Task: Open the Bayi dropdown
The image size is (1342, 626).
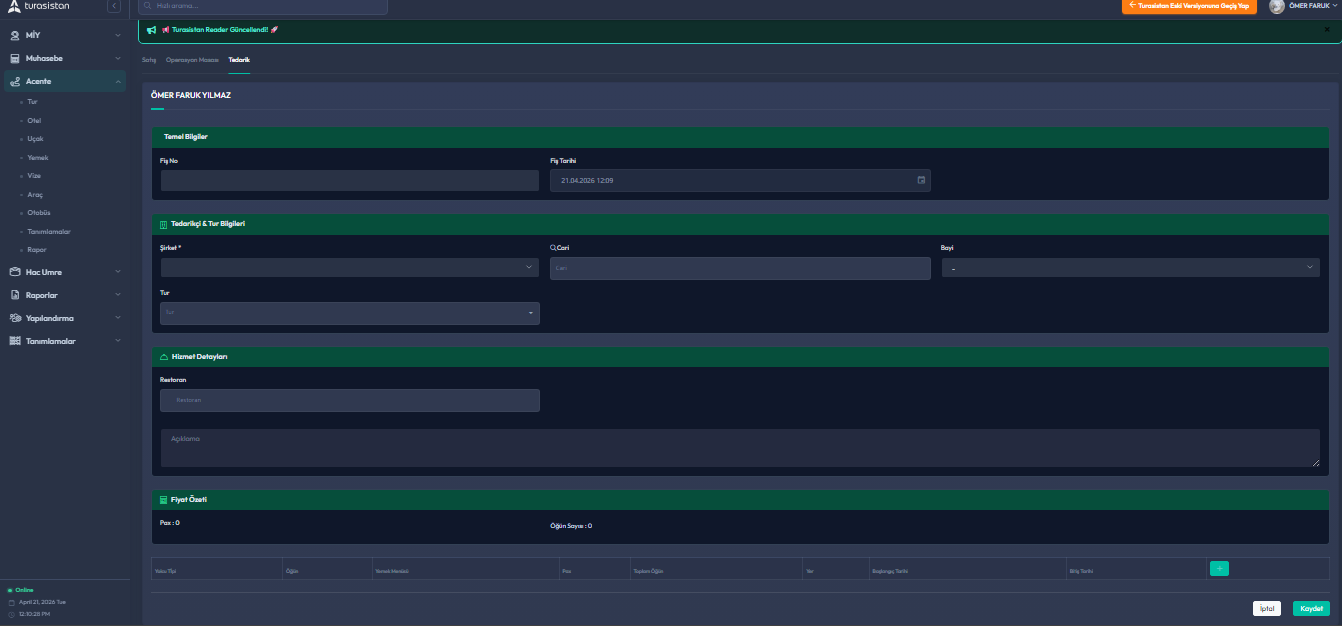Action: point(1130,267)
